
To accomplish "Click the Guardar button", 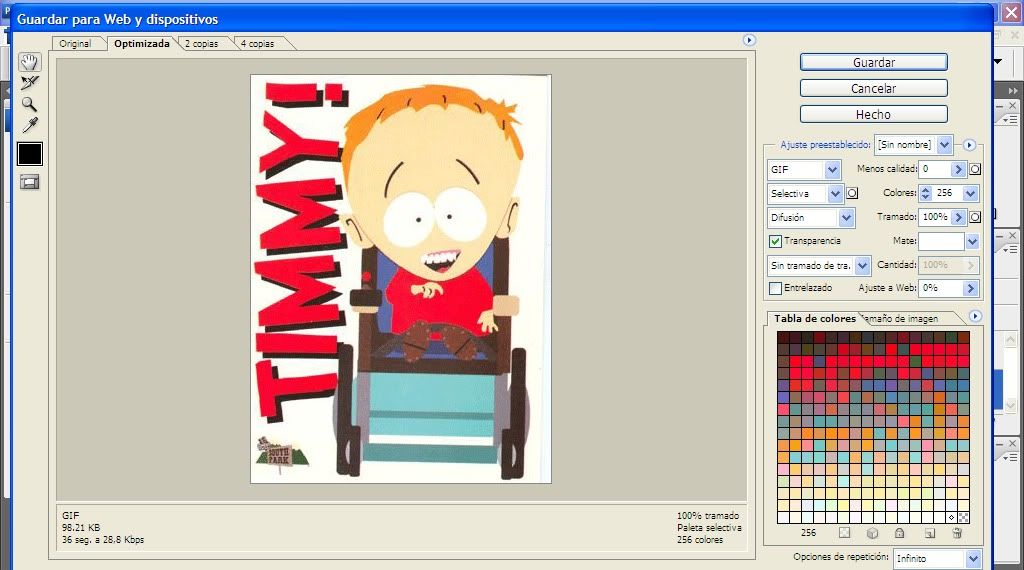I will tap(874, 62).
